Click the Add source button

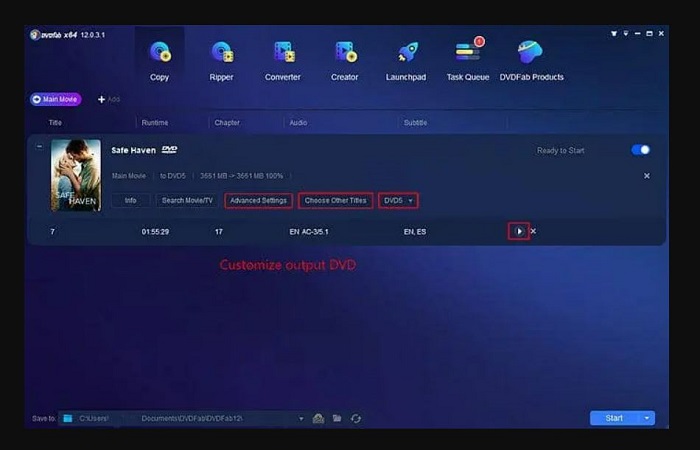108,99
